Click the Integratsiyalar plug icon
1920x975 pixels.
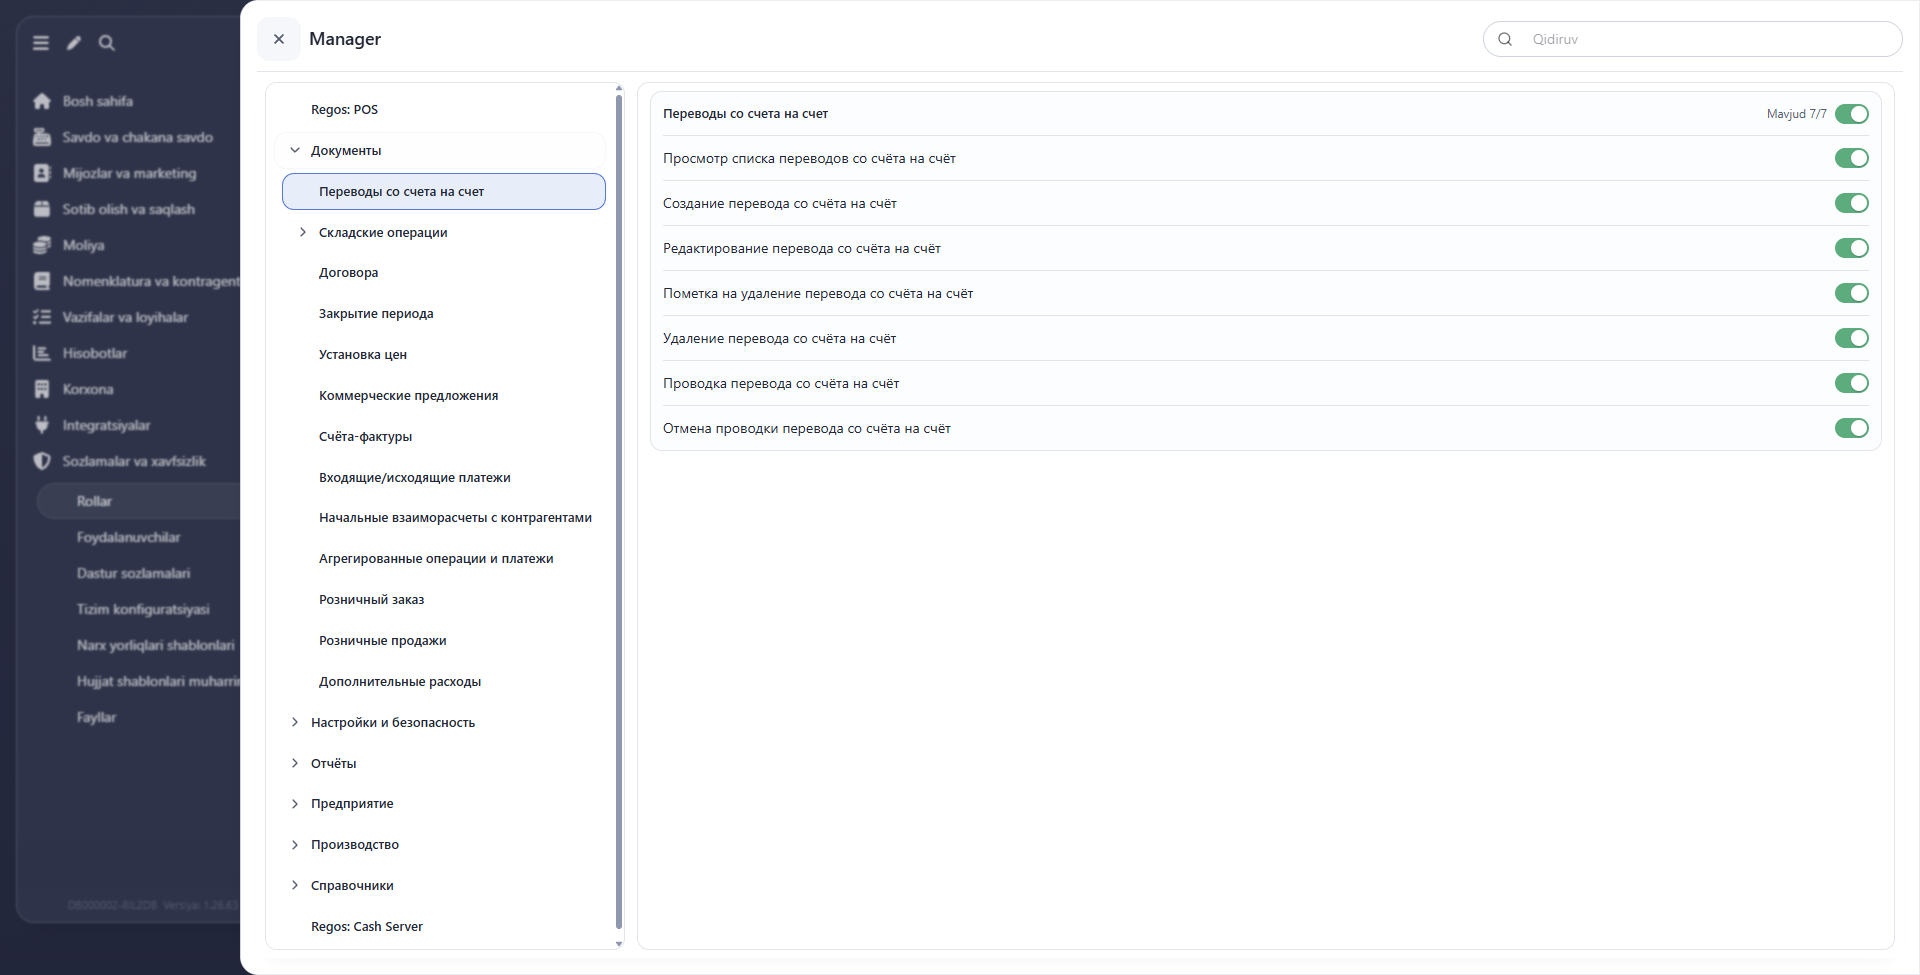42,425
